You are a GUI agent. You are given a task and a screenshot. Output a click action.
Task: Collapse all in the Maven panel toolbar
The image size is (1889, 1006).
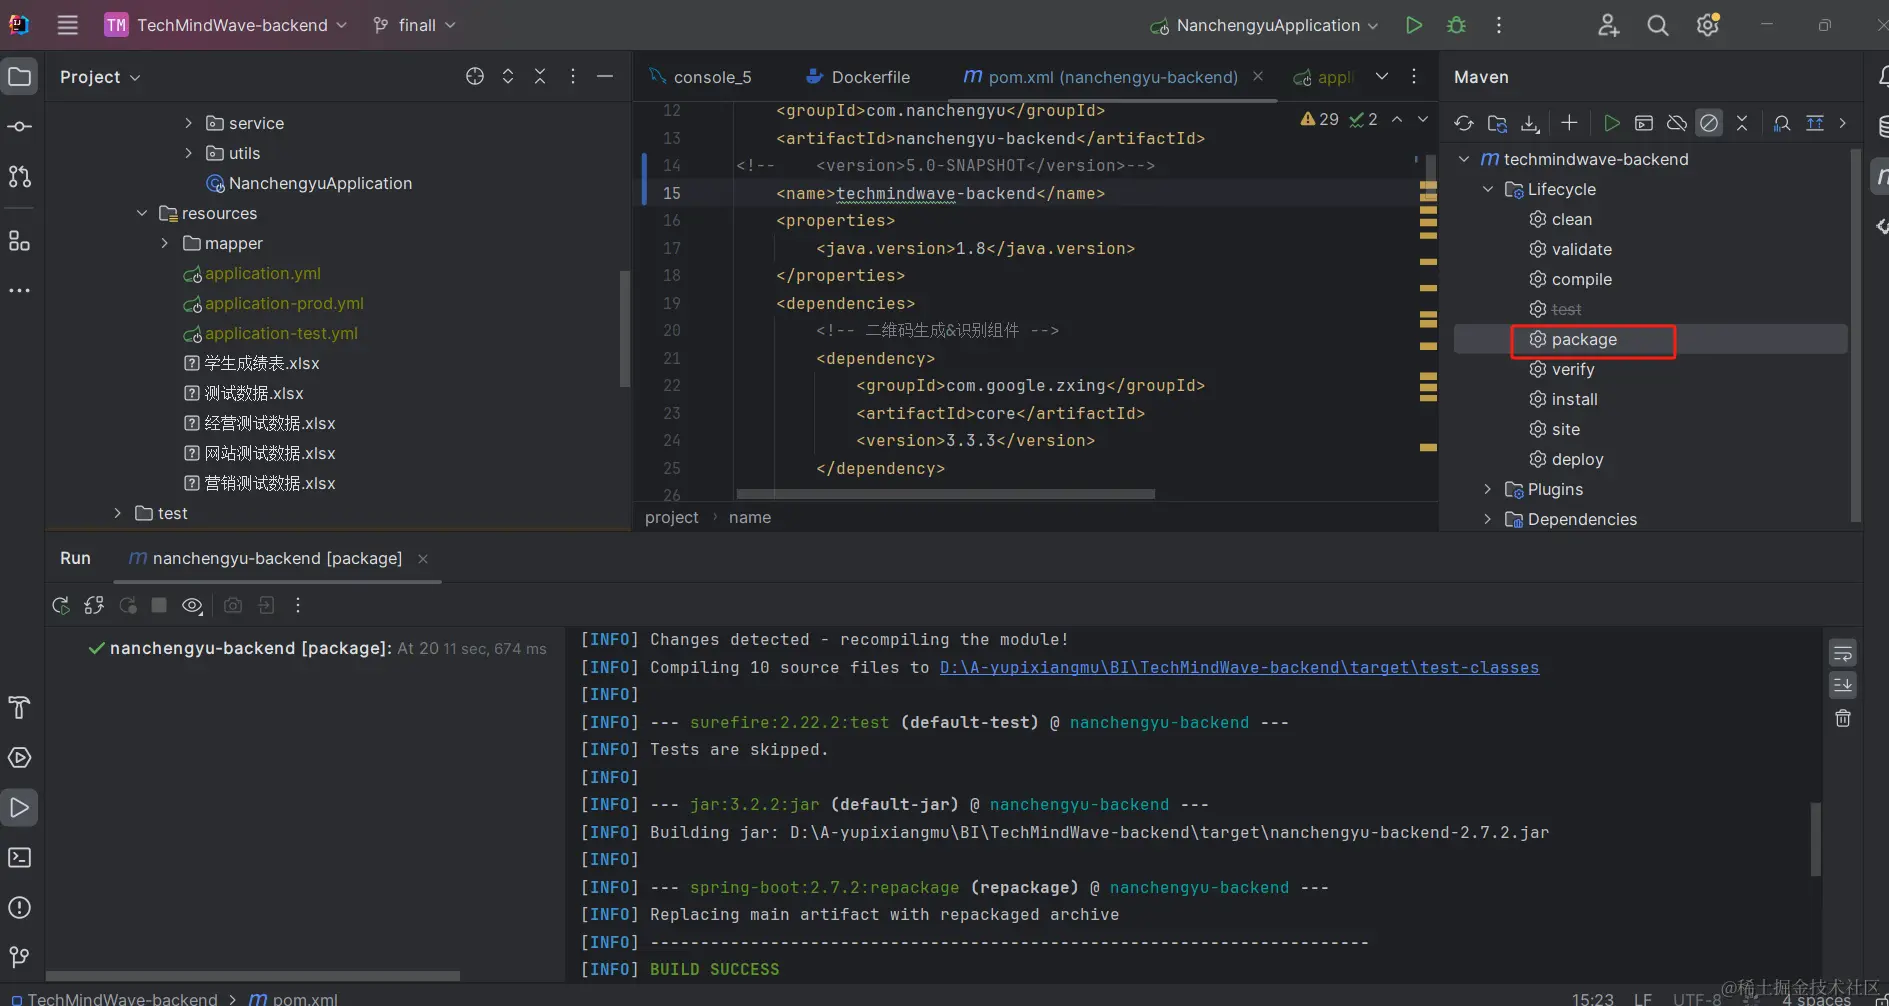click(1742, 123)
